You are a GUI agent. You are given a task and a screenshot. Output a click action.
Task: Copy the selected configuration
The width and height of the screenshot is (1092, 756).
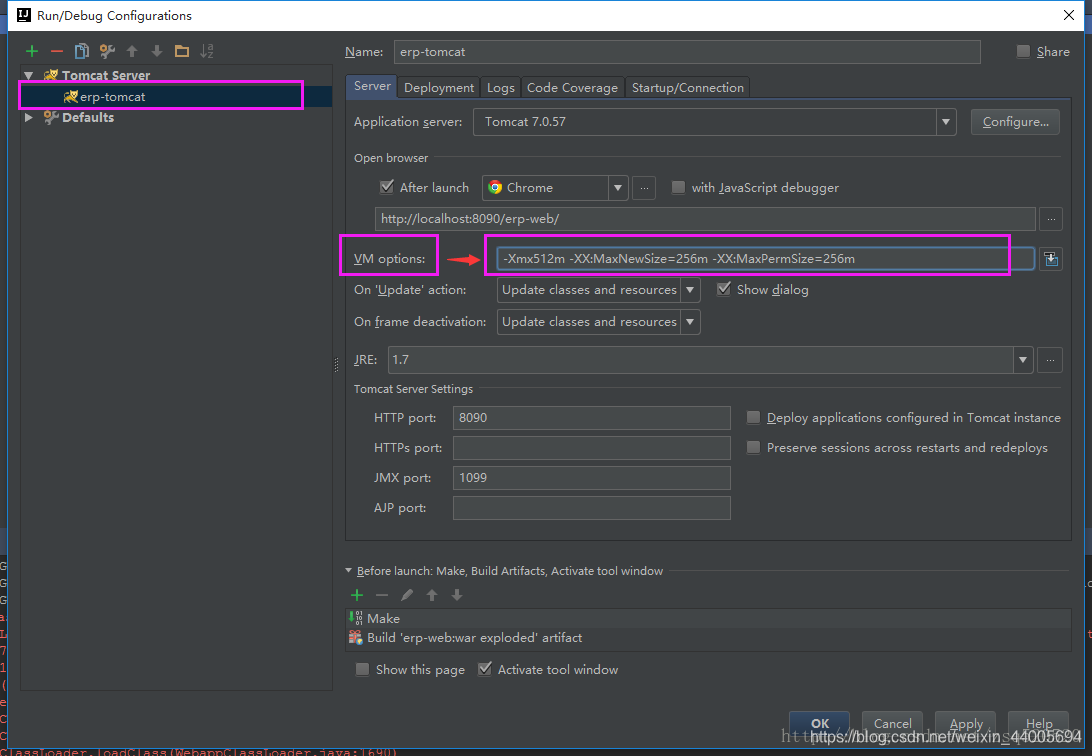click(81, 51)
